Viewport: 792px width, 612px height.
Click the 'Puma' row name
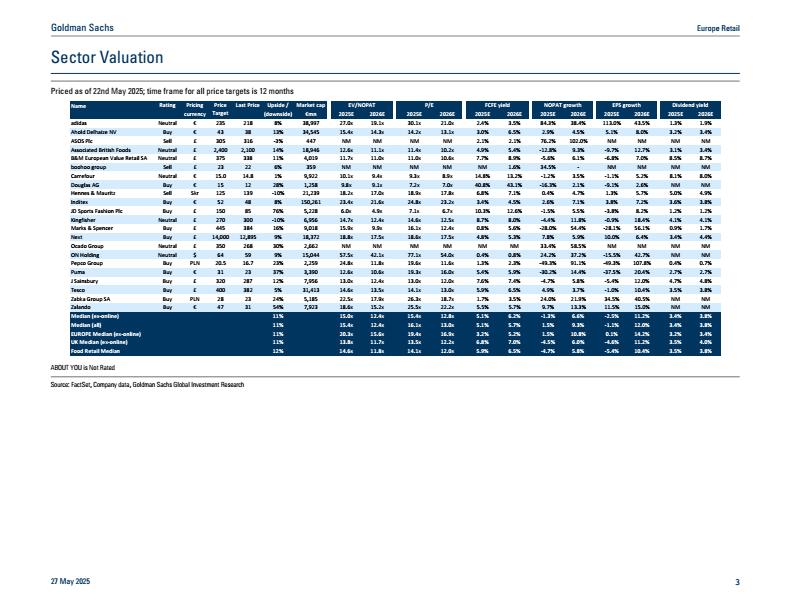(x=78, y=272)
